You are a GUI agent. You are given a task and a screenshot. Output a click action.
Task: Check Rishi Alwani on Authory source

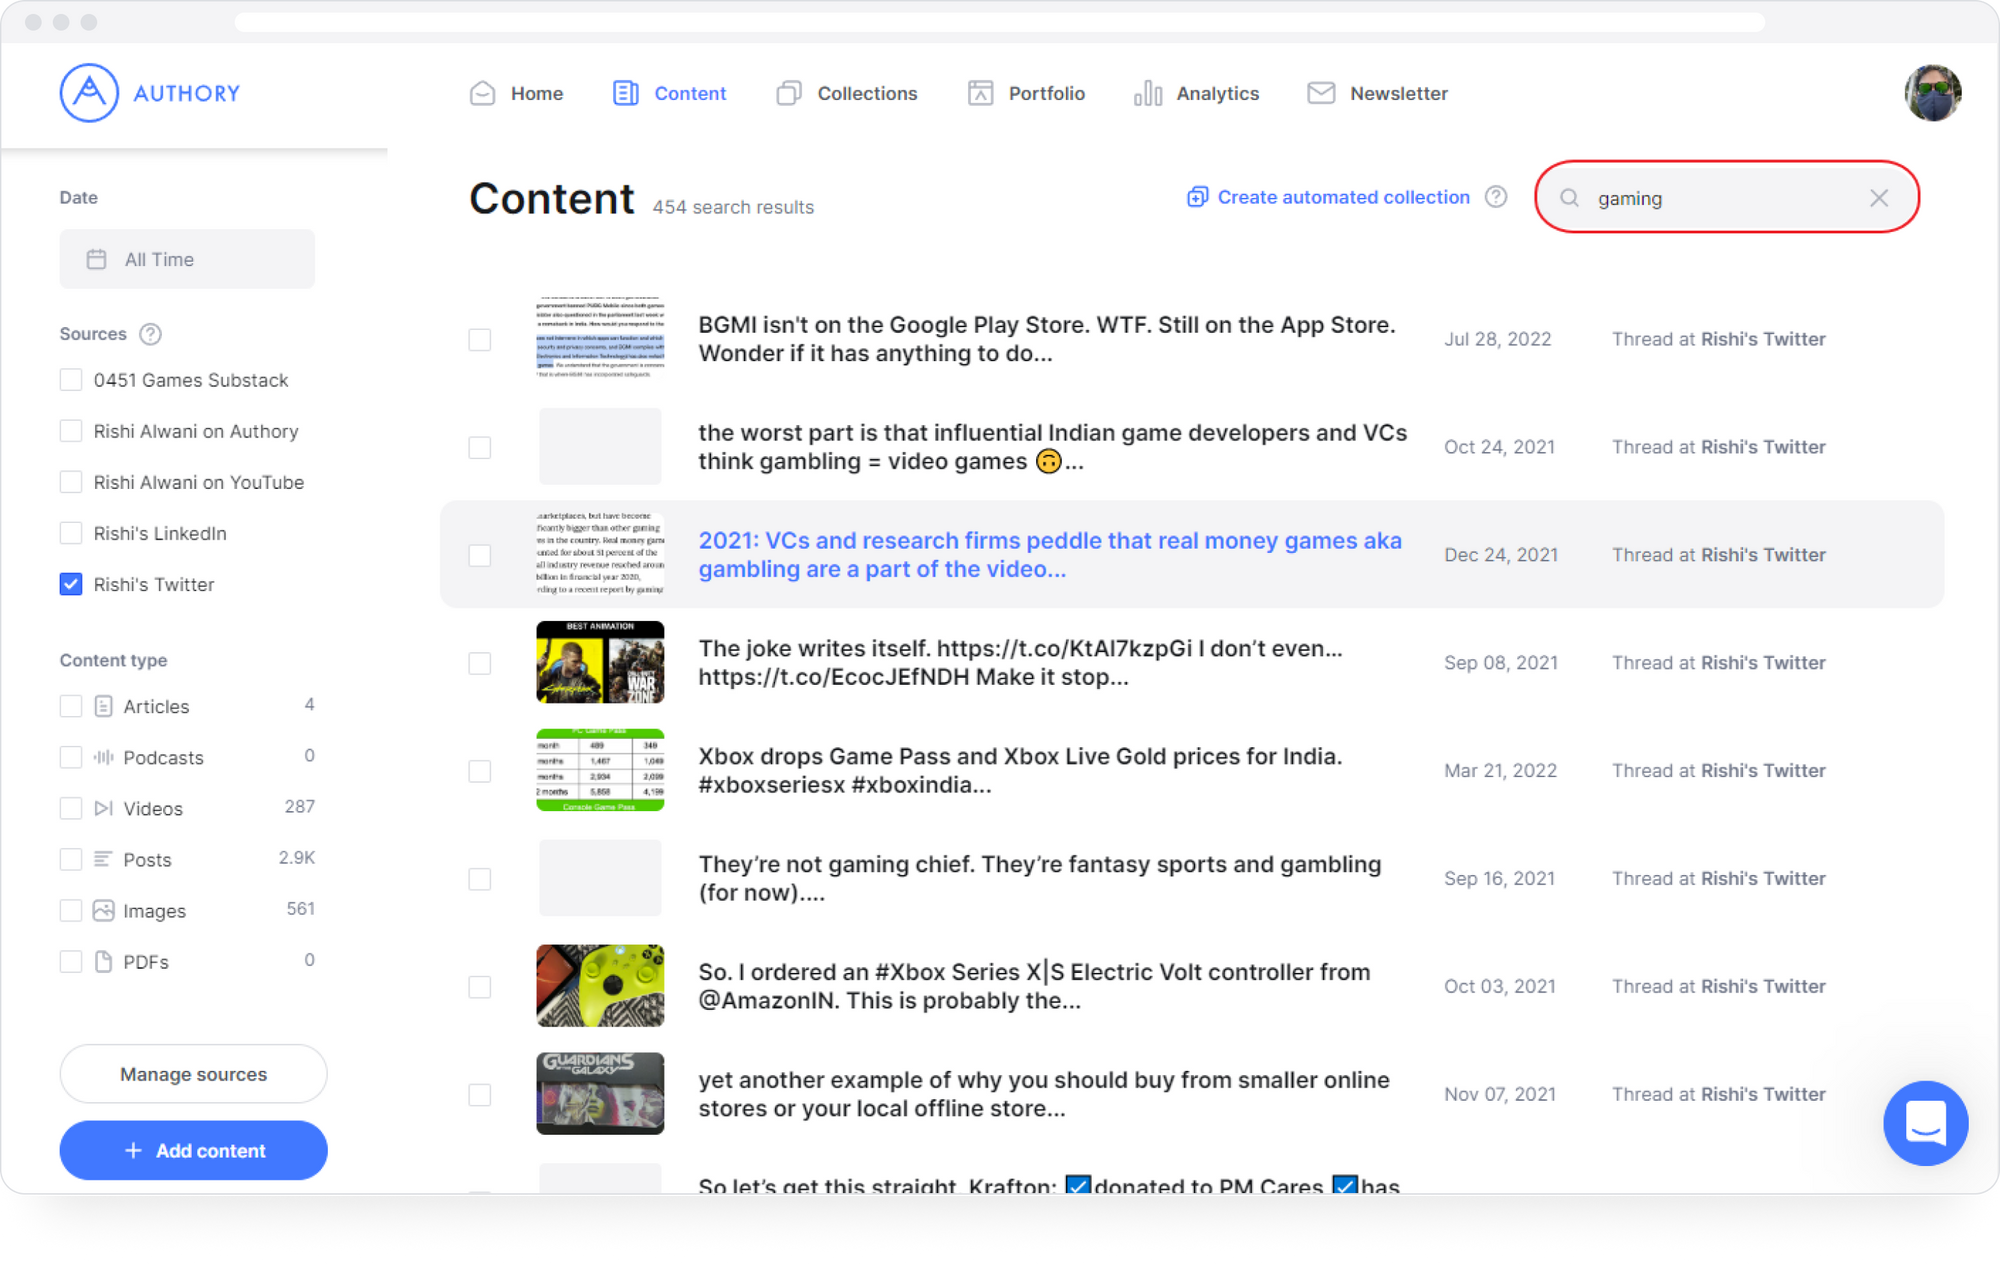click(71, 431)
